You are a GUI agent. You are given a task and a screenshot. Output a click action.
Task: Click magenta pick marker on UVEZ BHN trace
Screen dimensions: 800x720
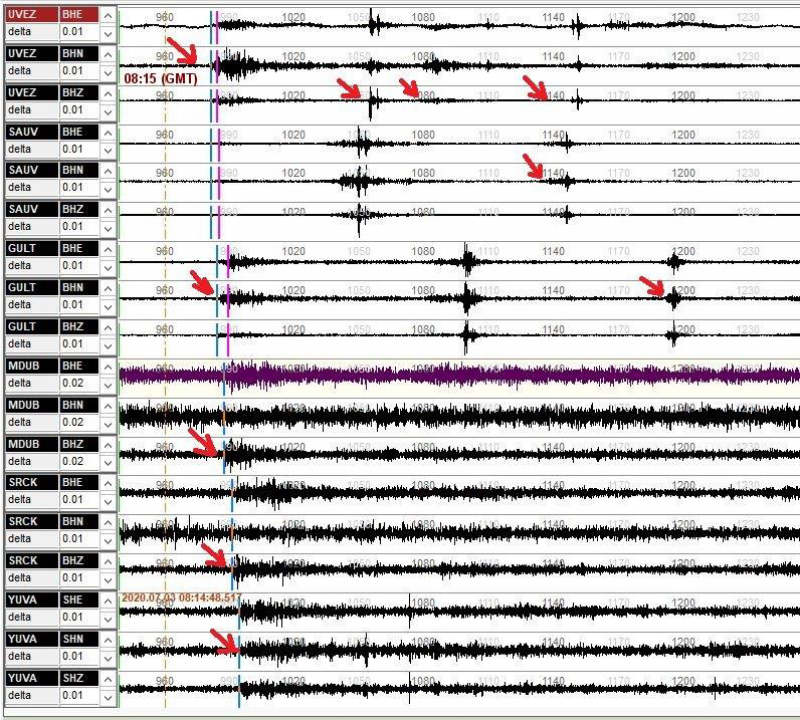point(217,65)
